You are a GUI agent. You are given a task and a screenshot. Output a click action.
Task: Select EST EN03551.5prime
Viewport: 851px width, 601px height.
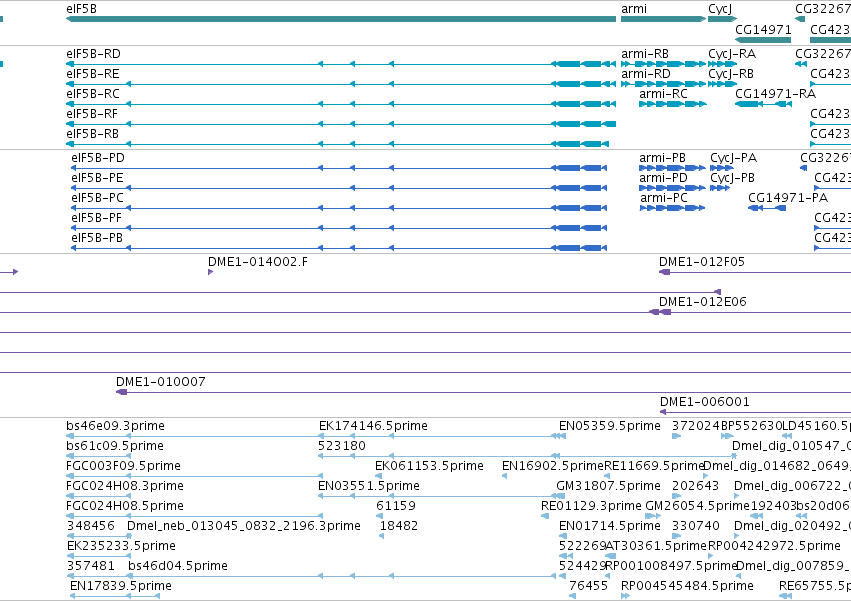tap(369, 486)
